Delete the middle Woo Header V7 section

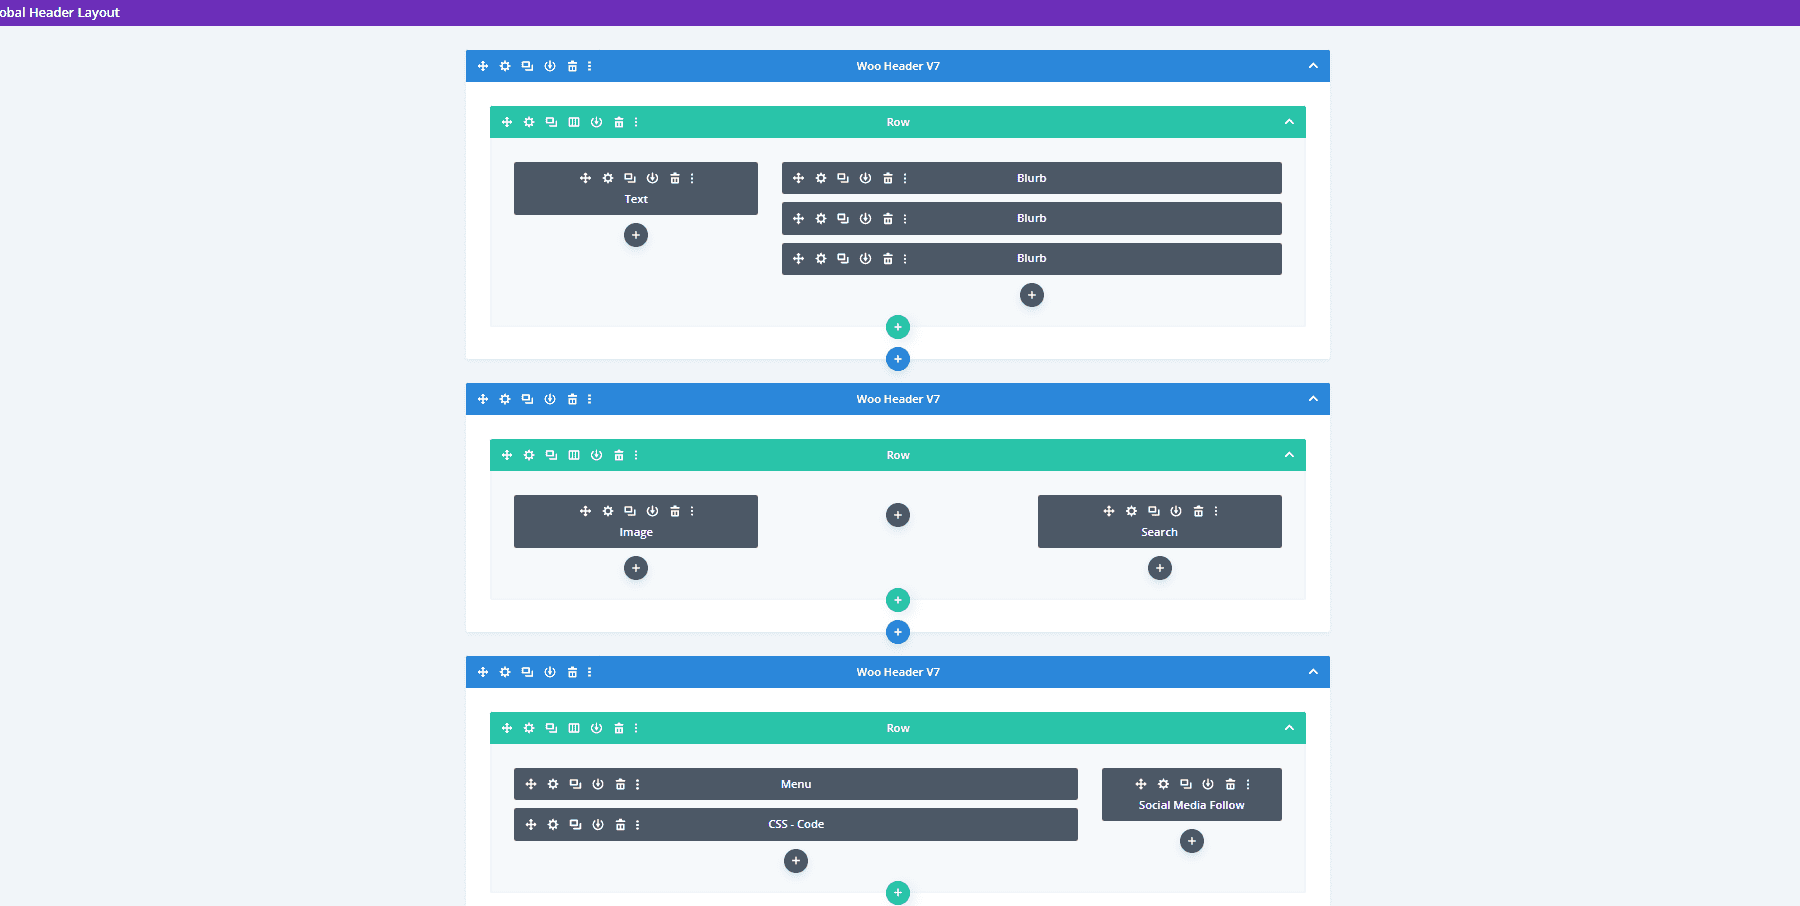pos(572,399)
